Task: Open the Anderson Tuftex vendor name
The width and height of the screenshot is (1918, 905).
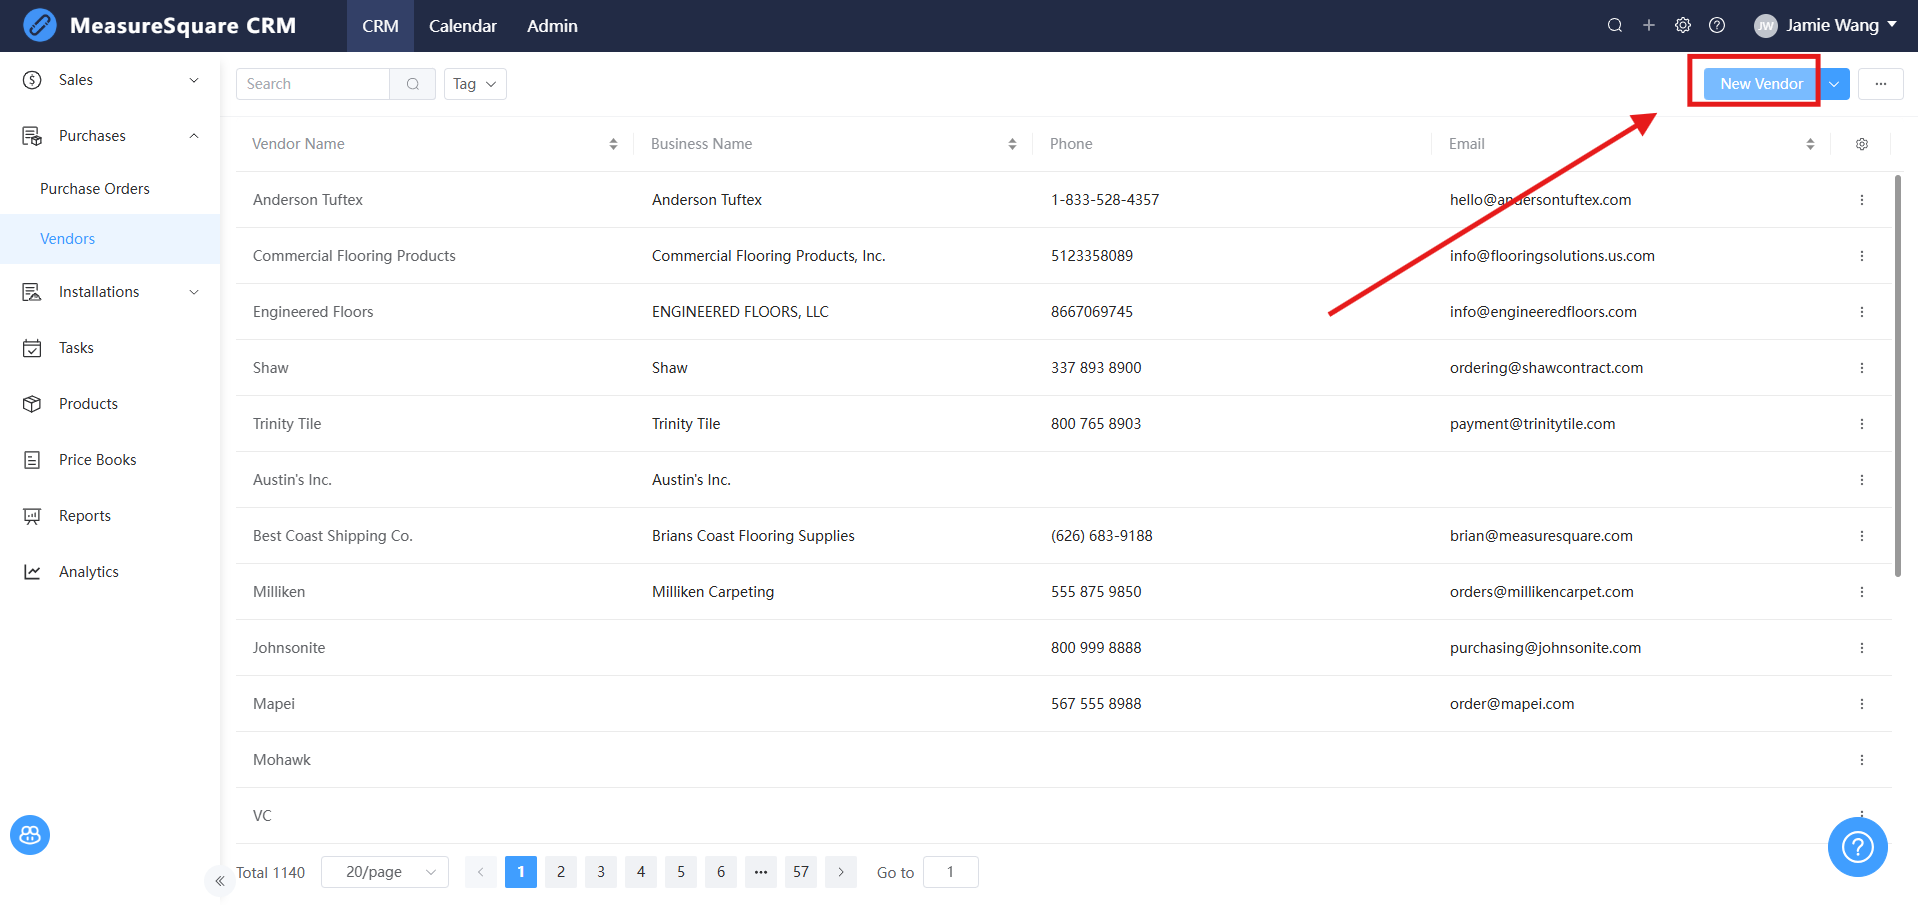Action: click(x=308, y=200)
